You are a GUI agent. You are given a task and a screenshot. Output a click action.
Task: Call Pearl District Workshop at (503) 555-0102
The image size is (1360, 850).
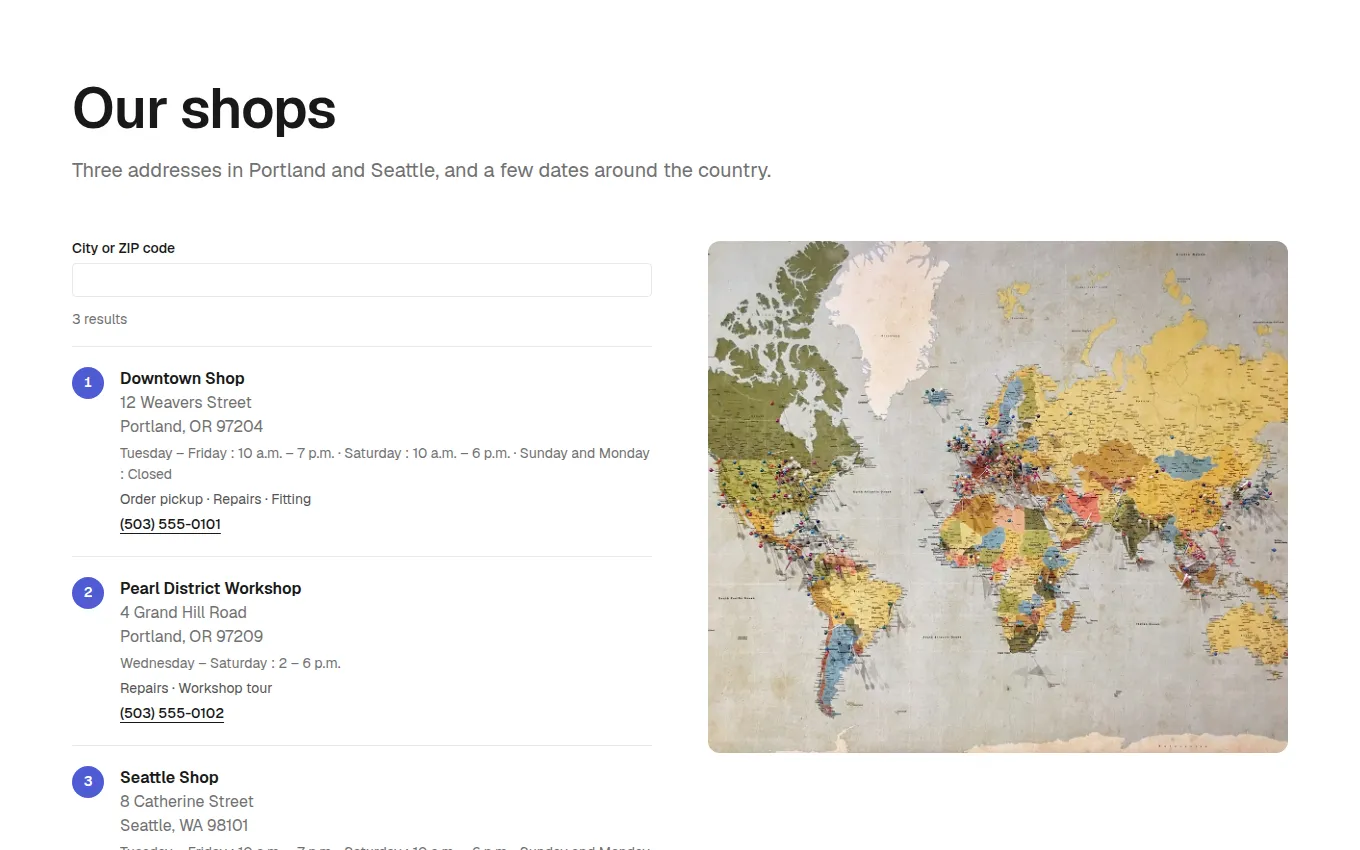(x=172, y=713)
